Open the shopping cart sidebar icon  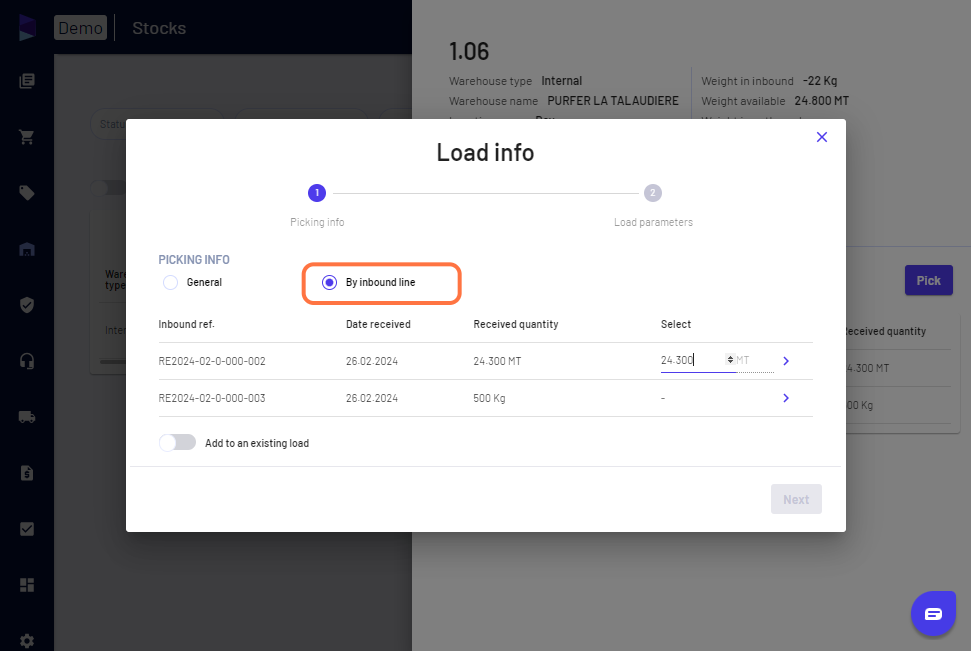(x=27, y=137)
